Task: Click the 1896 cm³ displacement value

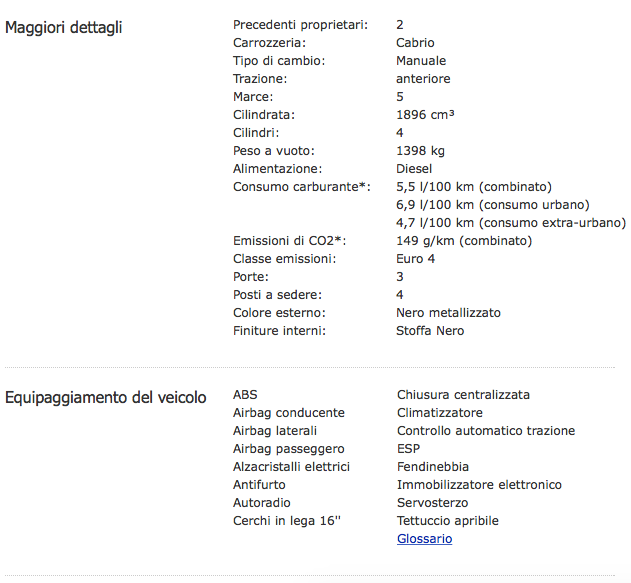Action: pos(425,114)
